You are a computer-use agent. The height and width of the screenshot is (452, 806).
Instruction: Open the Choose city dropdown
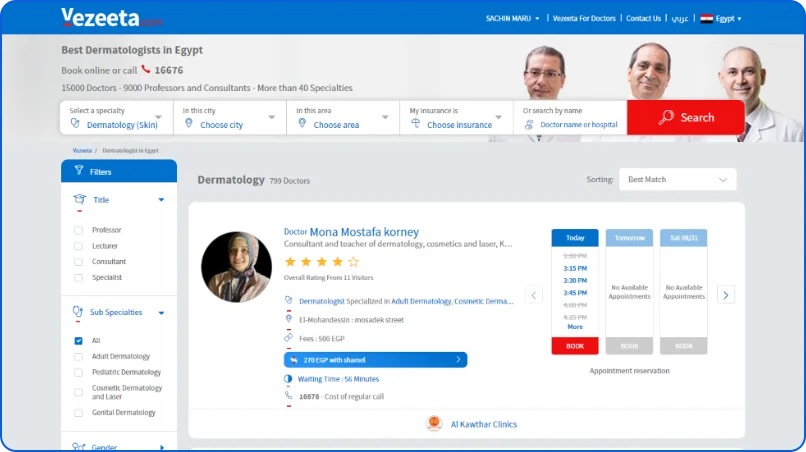pos(230,118)
